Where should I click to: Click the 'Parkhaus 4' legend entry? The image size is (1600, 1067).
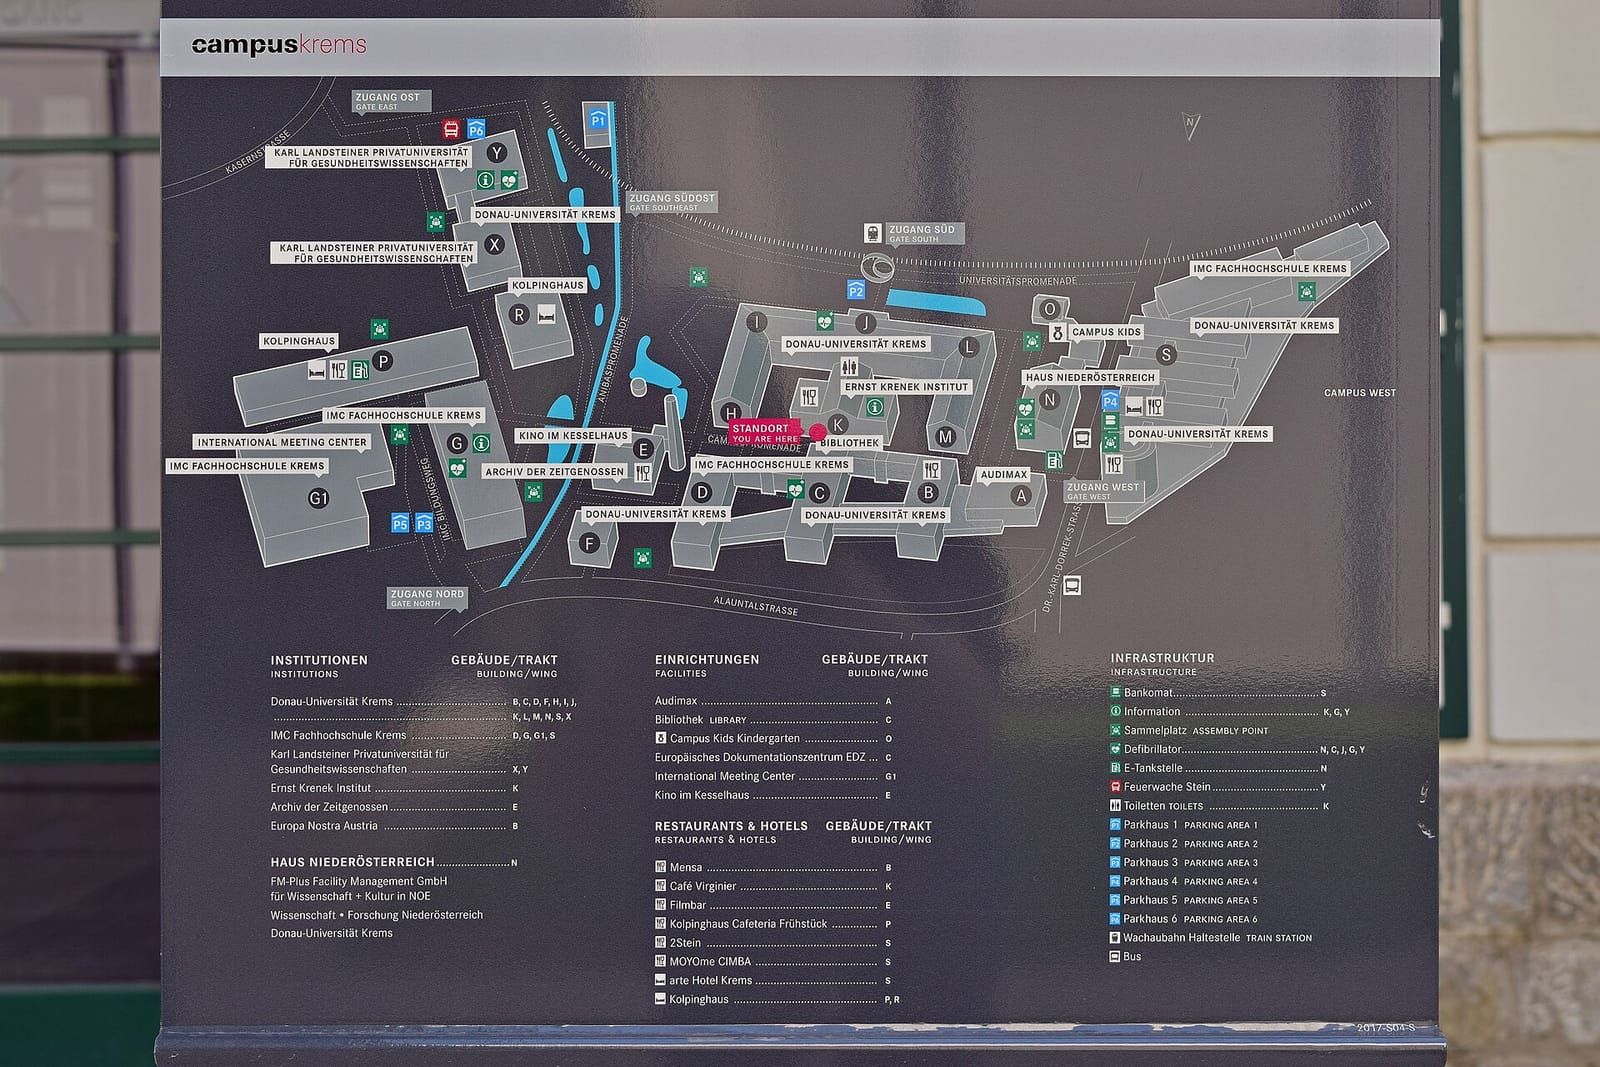[1184, 881]
